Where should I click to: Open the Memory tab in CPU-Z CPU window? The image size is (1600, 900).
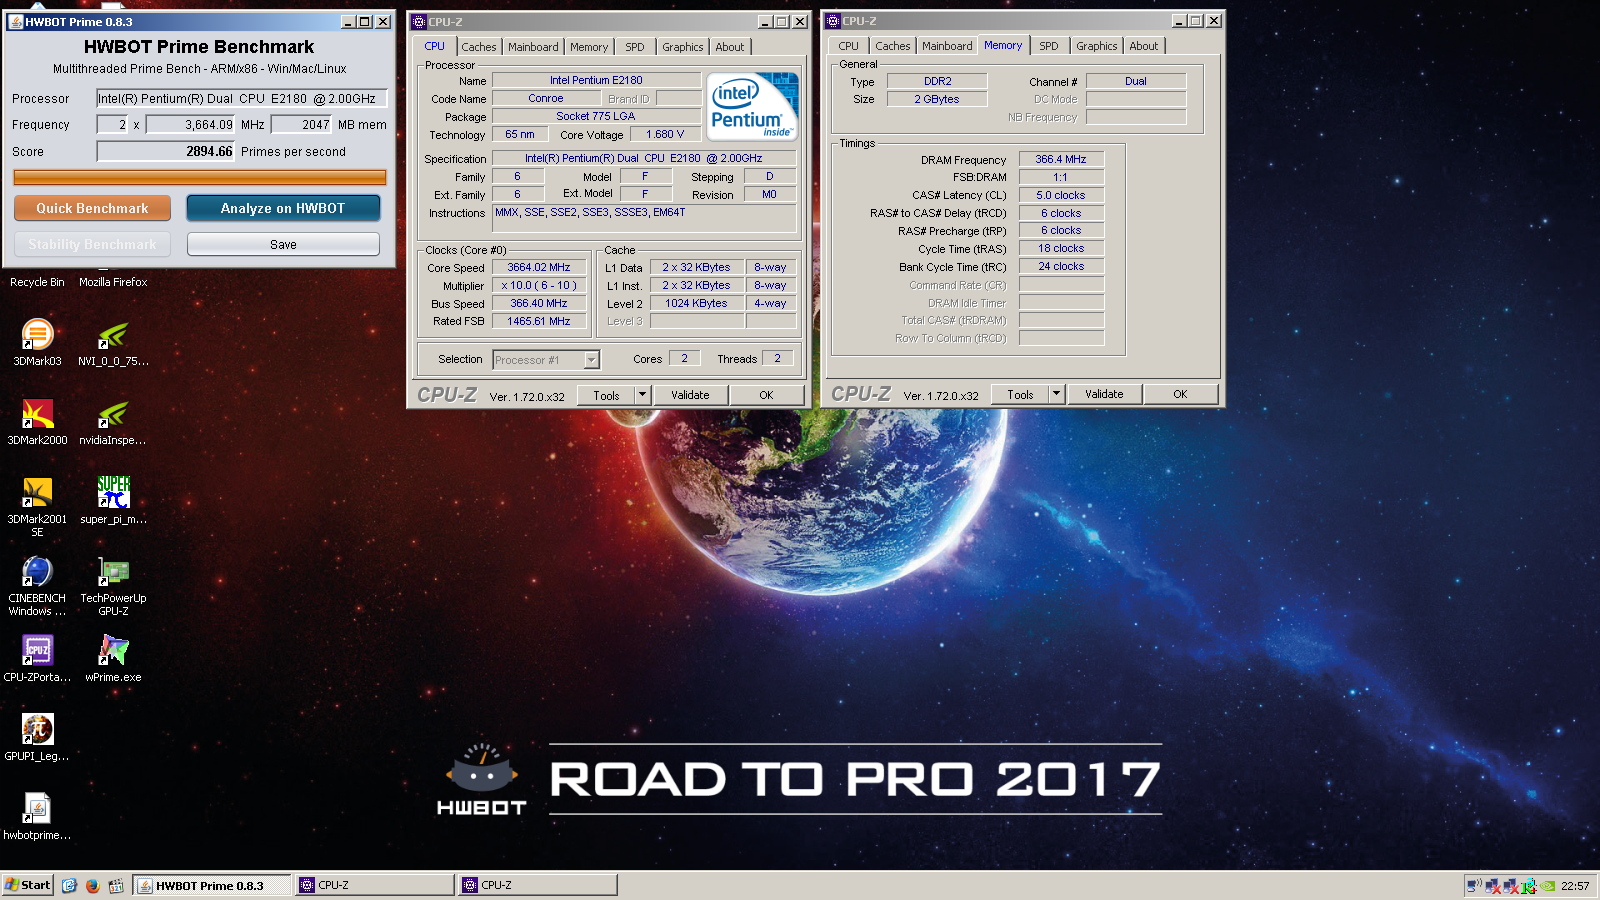[x=589, y=47]
